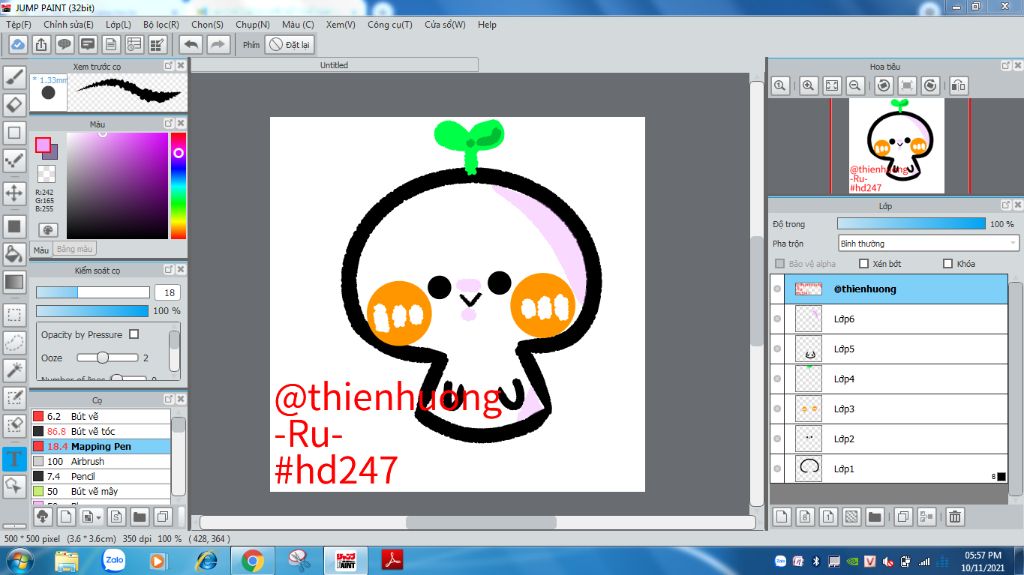Click the cloud save icon in toolbar
Screen dimensions: 1024x575
point(18,44)
